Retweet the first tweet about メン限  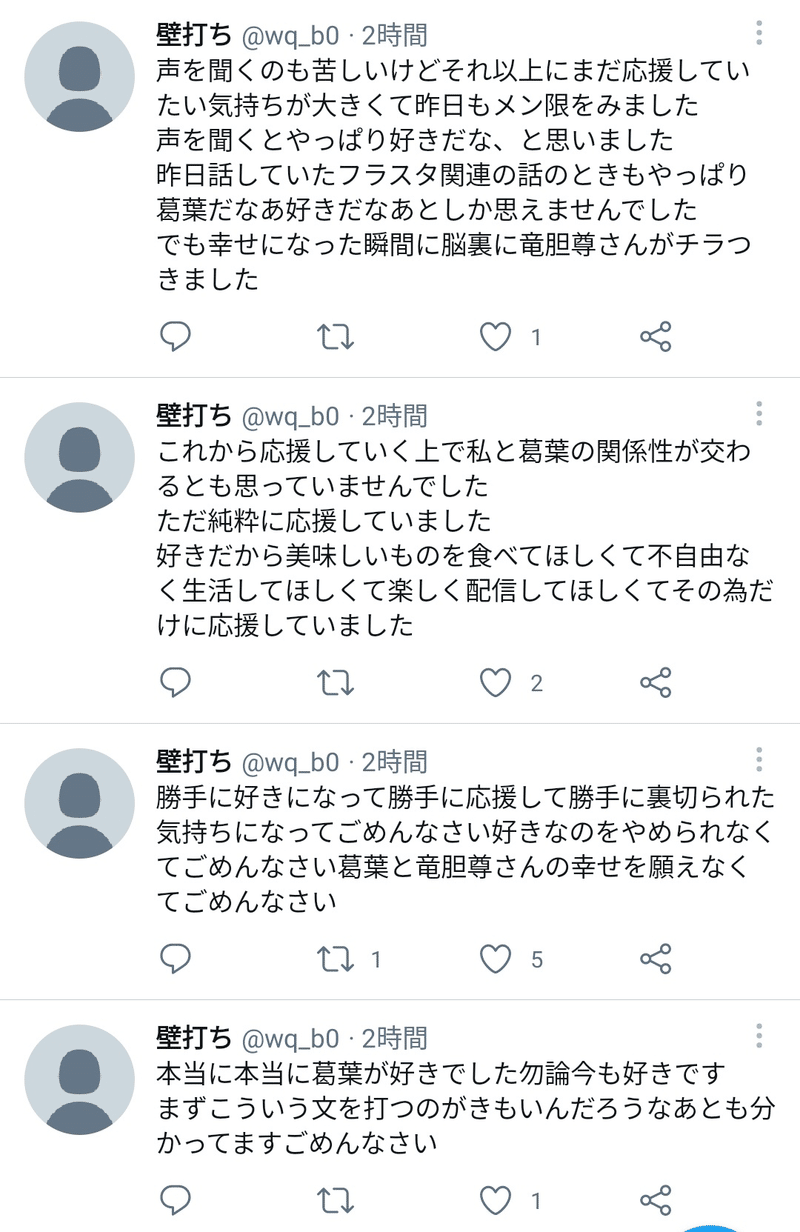(335, 337)
